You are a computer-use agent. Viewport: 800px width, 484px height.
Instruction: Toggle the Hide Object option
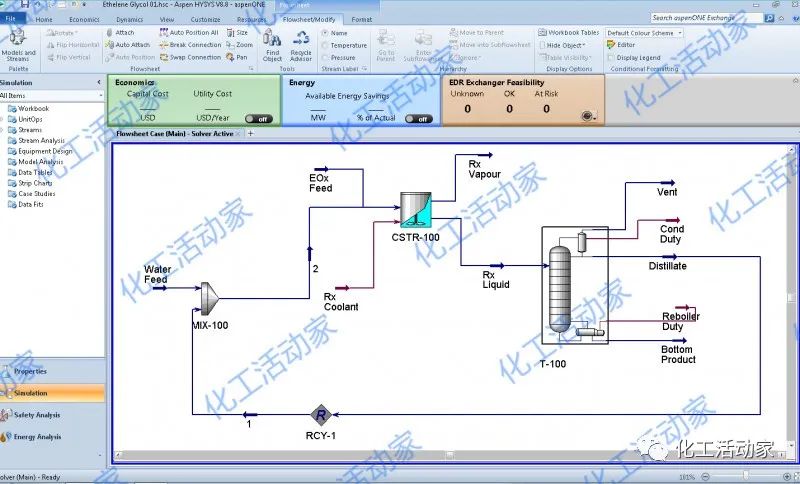[563, 45]
